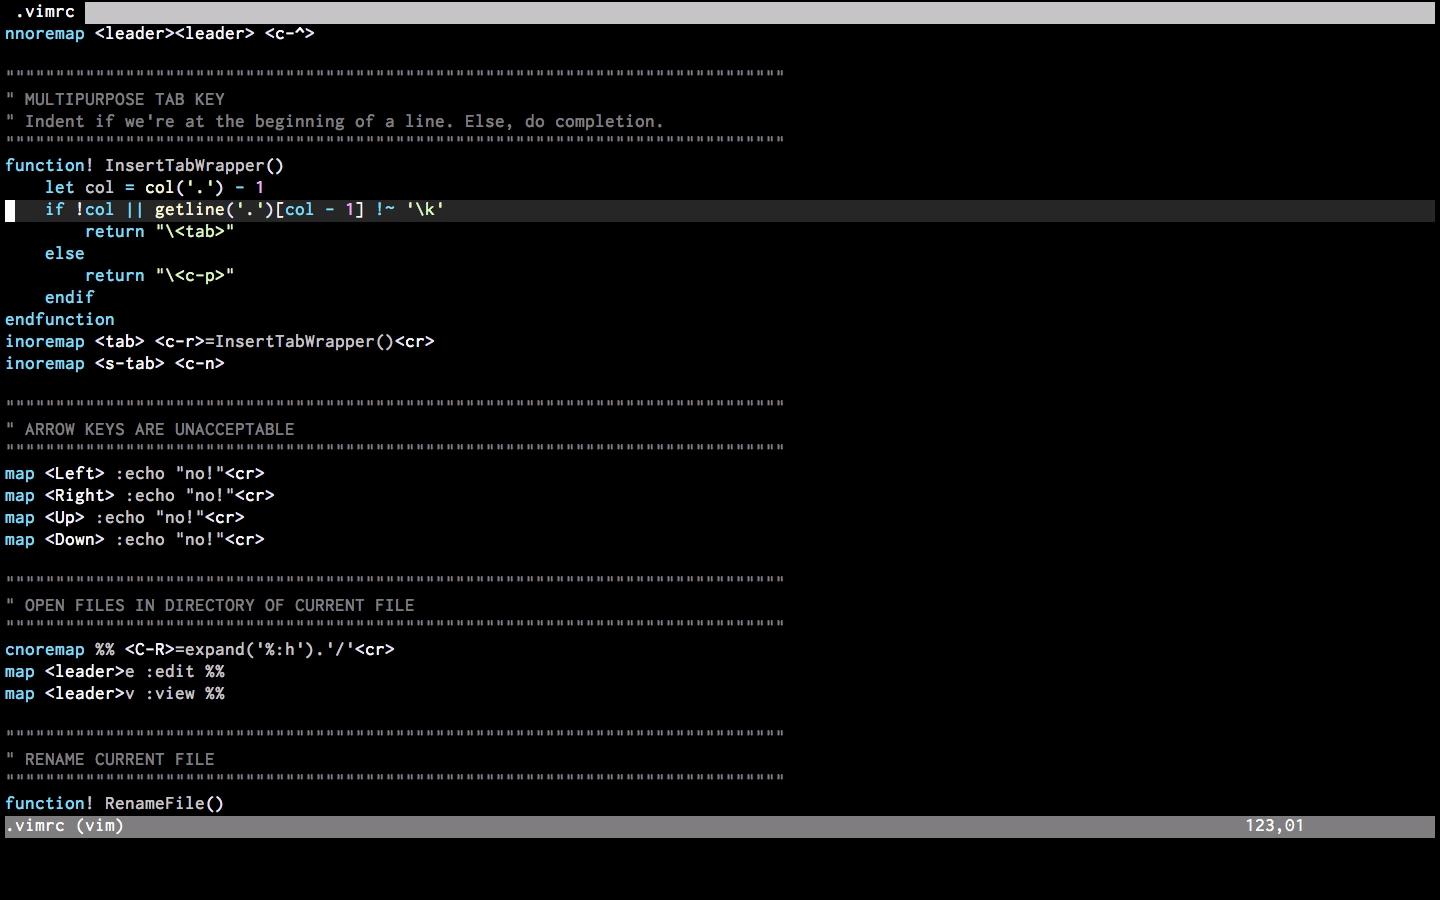Click the 'let col = col' line
The image size is (1440, 900).
(x=155, y=187)
